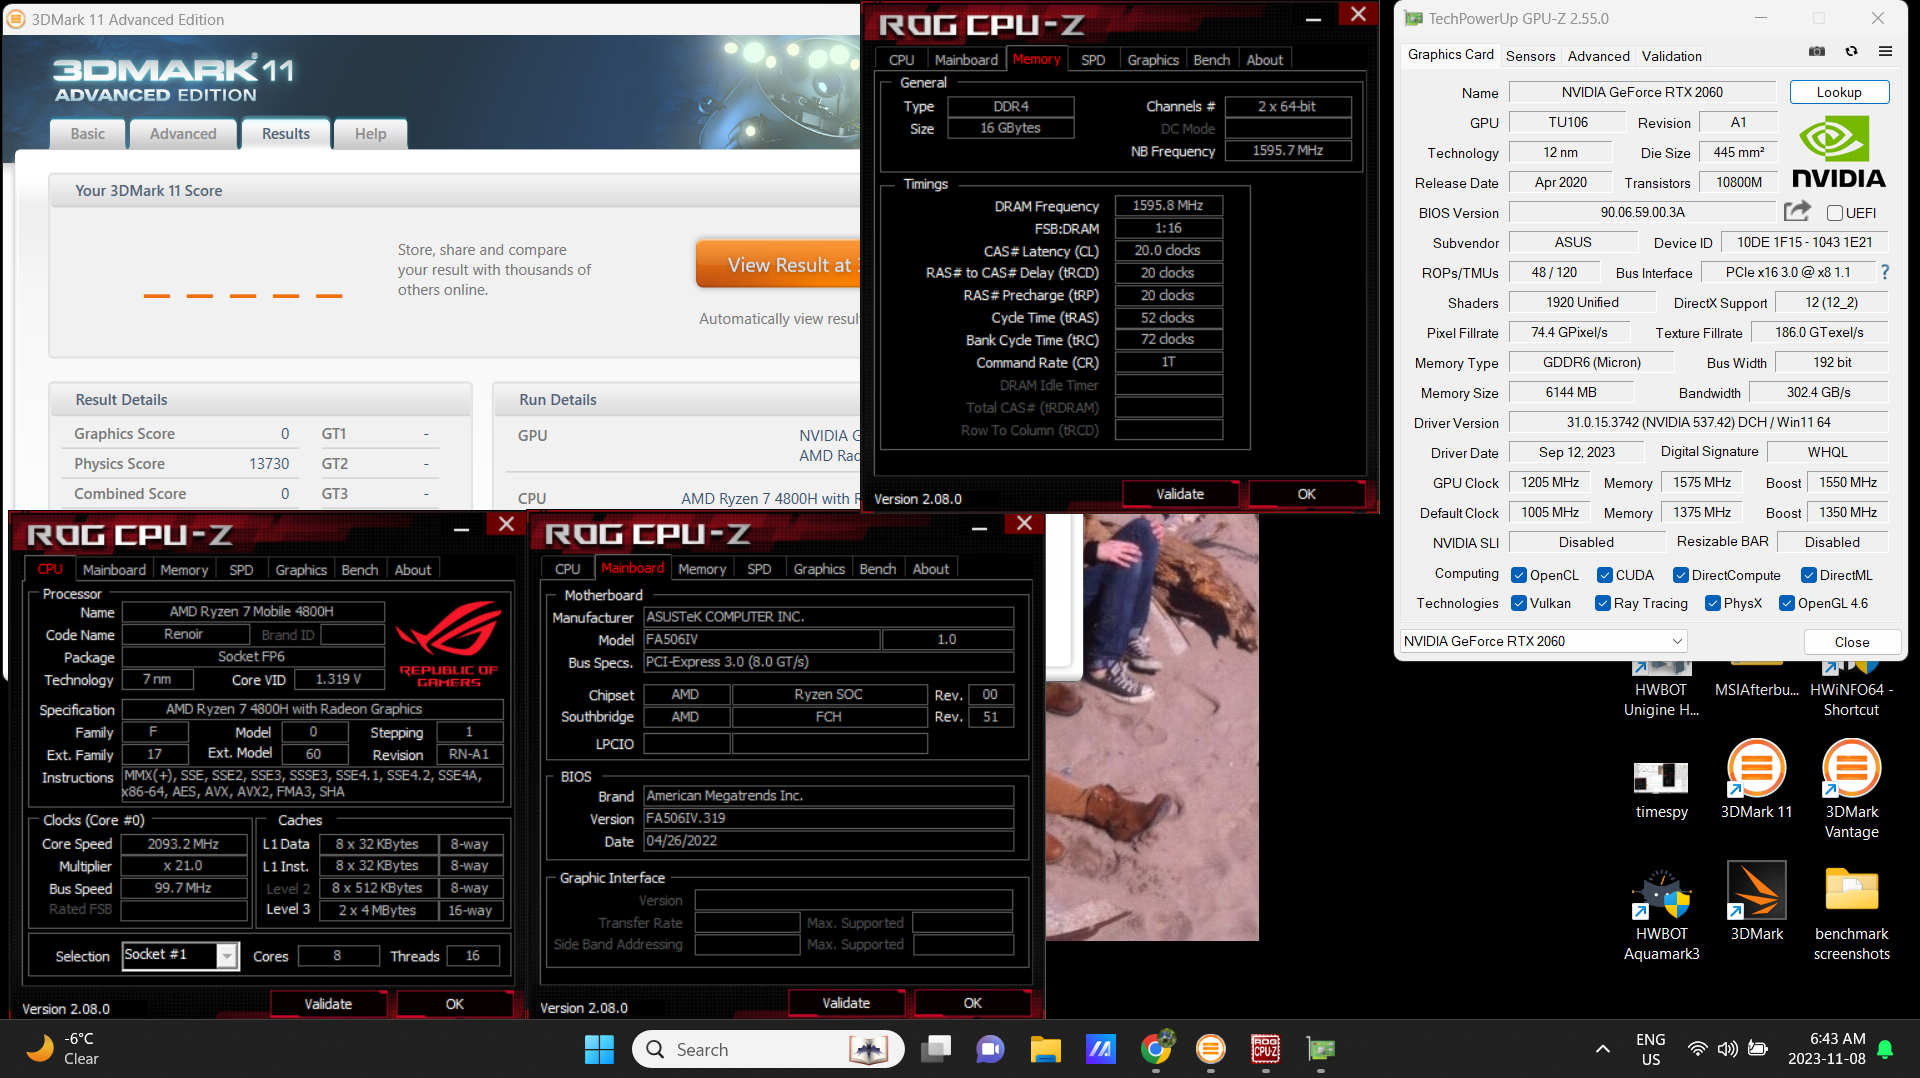Click the NVIDIA logo in GPU-Z
The image size is (1920, 1078).
pyautogui.click(x=1838, y=152)
